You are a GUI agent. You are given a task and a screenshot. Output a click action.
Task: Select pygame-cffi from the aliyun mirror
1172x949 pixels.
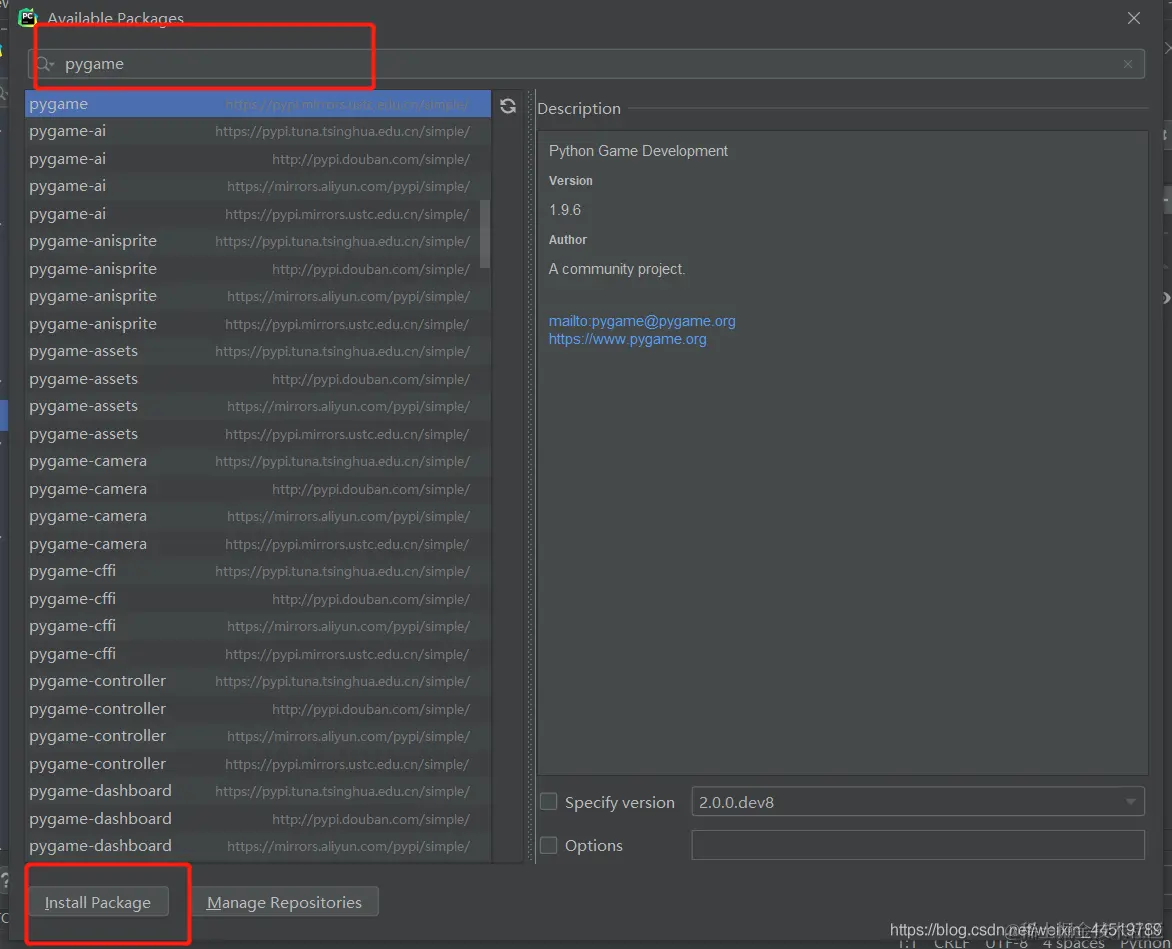pyautogui.click(x=258, y=625)
